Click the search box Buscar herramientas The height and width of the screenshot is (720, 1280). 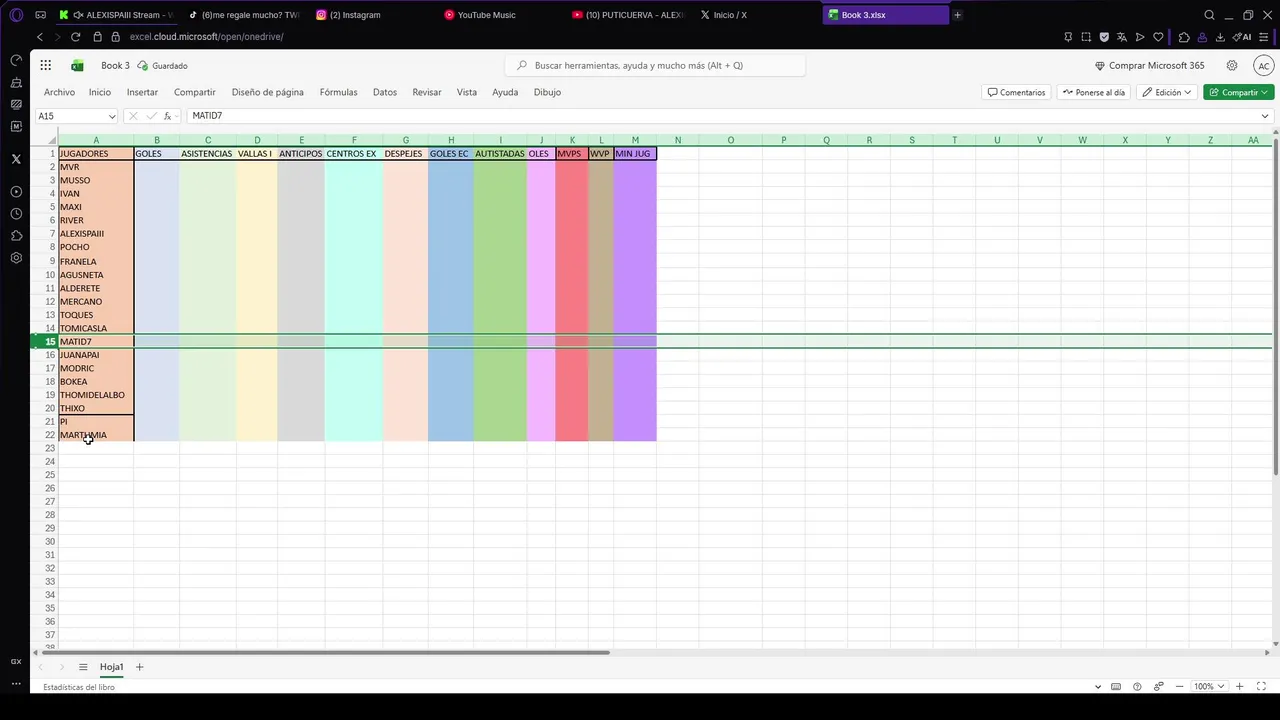(655, 65)
